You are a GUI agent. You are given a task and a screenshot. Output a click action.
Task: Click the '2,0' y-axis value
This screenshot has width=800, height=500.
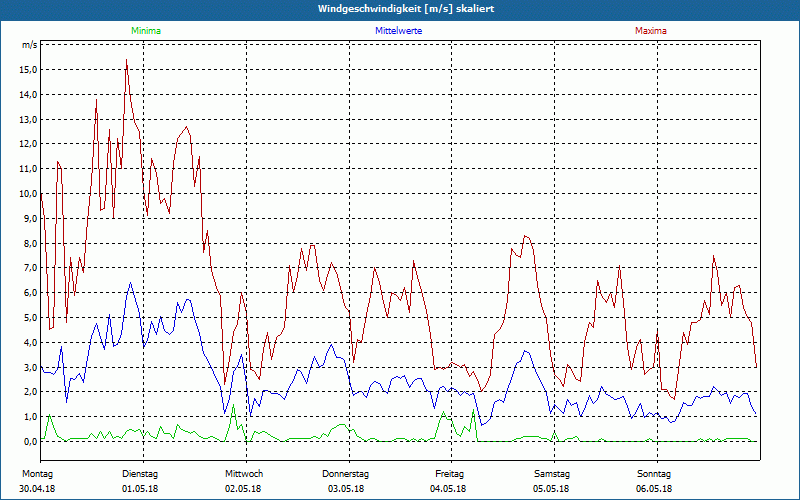[30, 392]
